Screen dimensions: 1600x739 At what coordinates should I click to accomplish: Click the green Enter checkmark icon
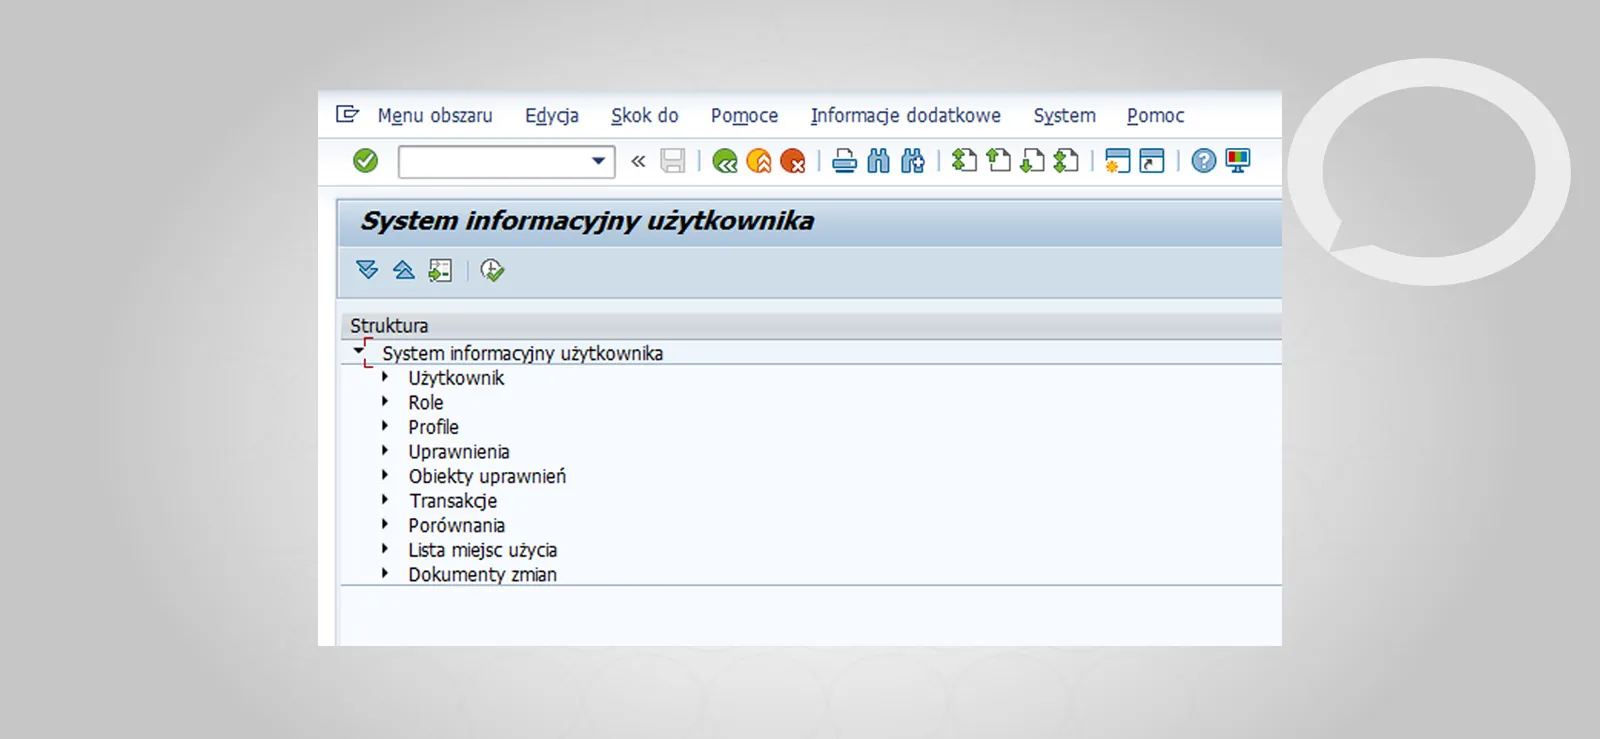click(366, 161)
